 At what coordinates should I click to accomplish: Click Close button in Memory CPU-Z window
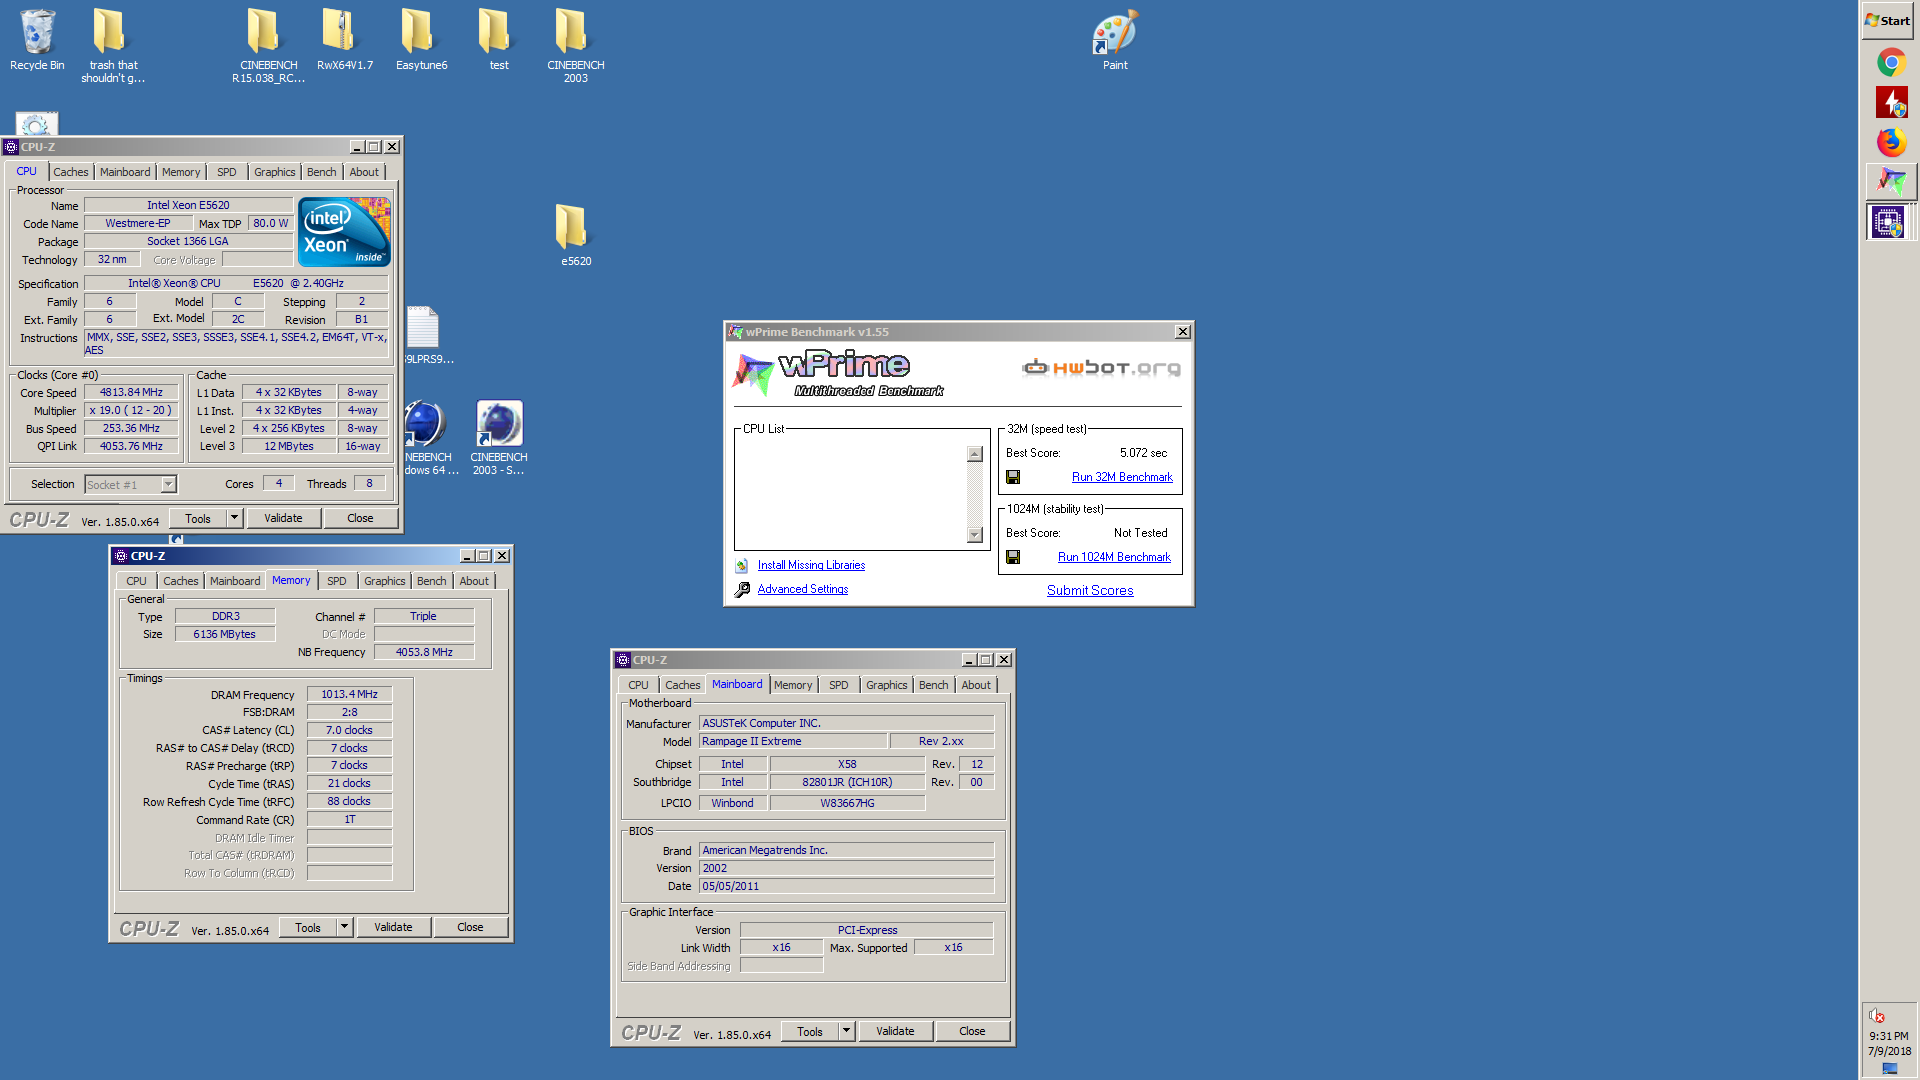(470, 927)
